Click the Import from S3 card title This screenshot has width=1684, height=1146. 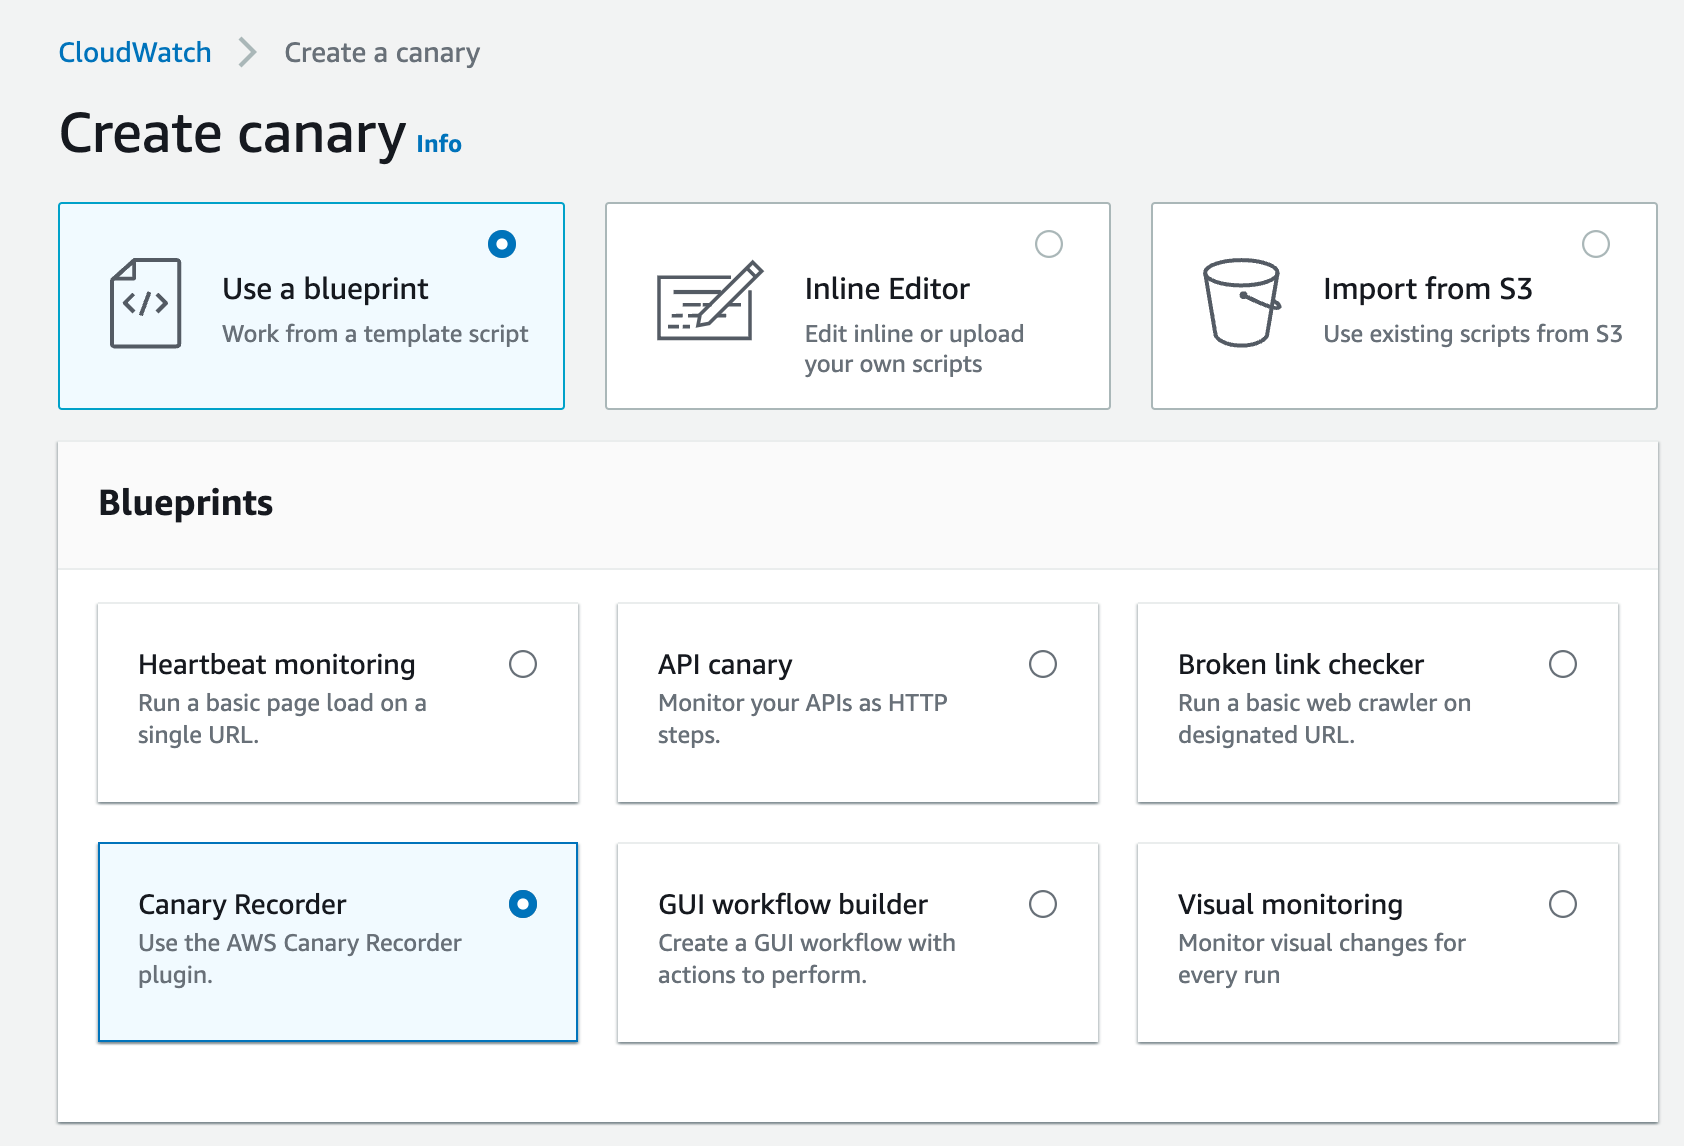[1427, 289]
